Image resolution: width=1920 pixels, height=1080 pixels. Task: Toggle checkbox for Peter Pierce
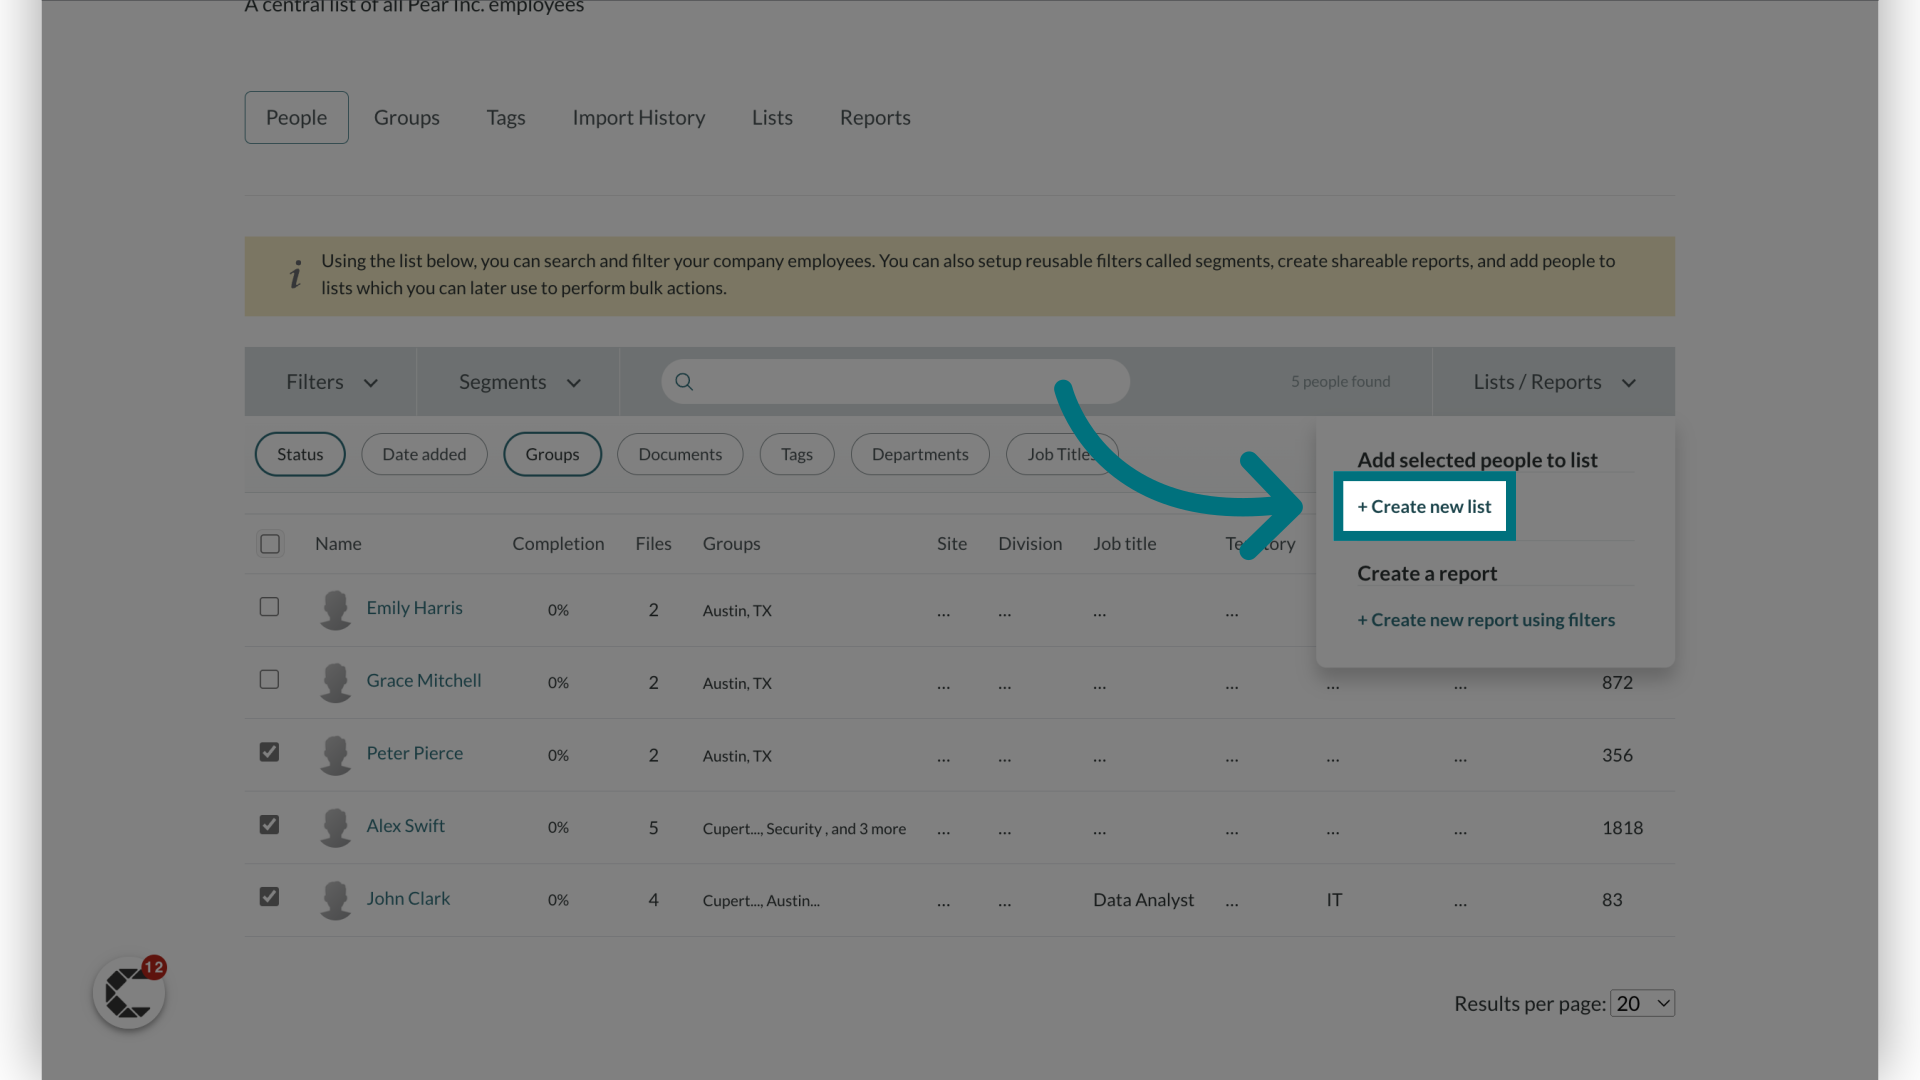pyautogui.click(x=269, y=754)
